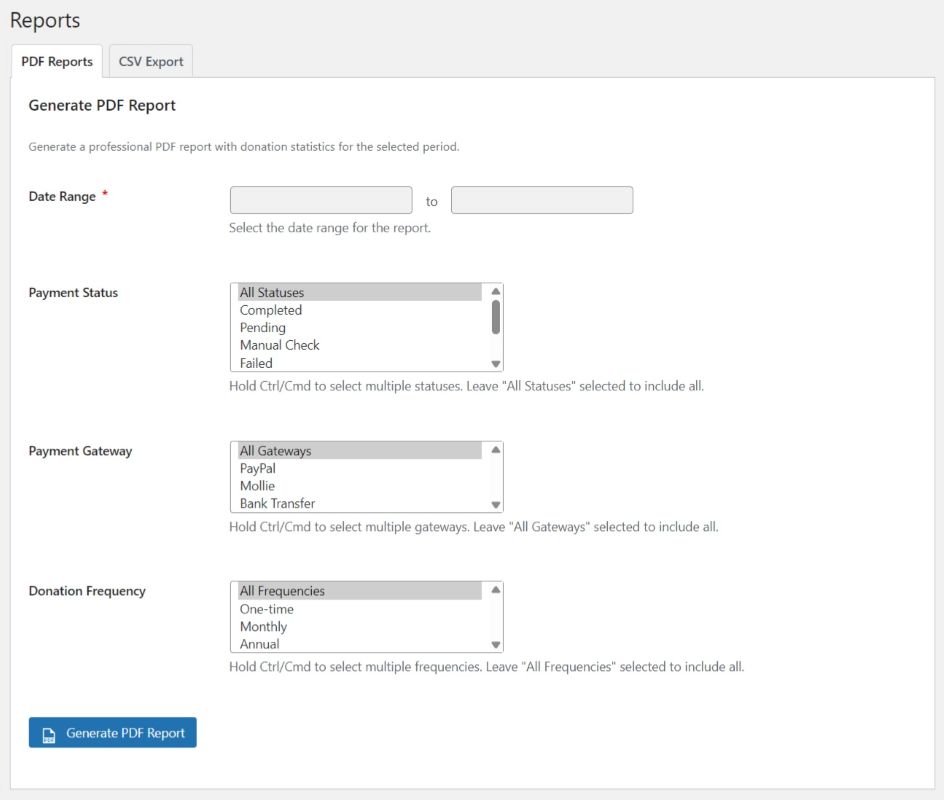Choose the Failed payment status
Image resolution: width=944 pixels, height=800 pixels.
coord(256,363)
